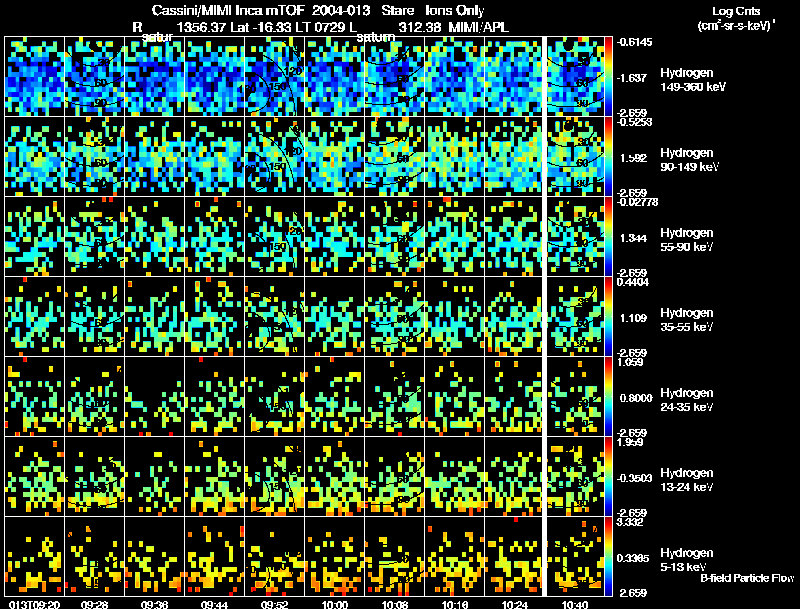The image size is (800, 609).
Task: Click the Hydrogen 5-13 keV row label
Action: 687,560
